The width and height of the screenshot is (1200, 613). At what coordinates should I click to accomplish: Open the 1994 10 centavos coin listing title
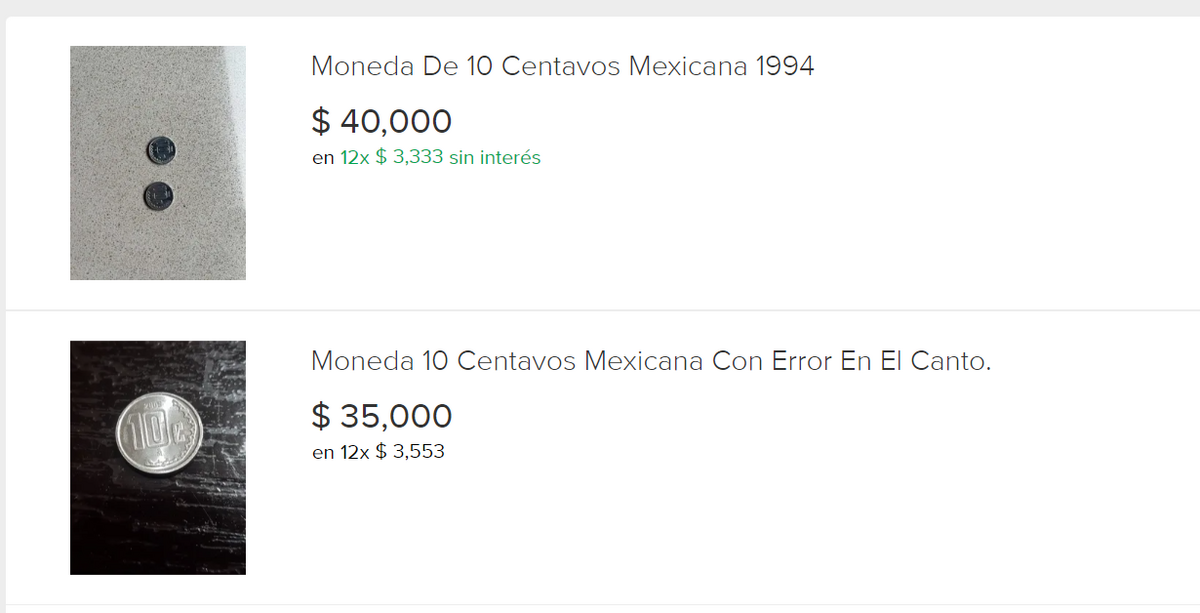[x=562, y=67]
